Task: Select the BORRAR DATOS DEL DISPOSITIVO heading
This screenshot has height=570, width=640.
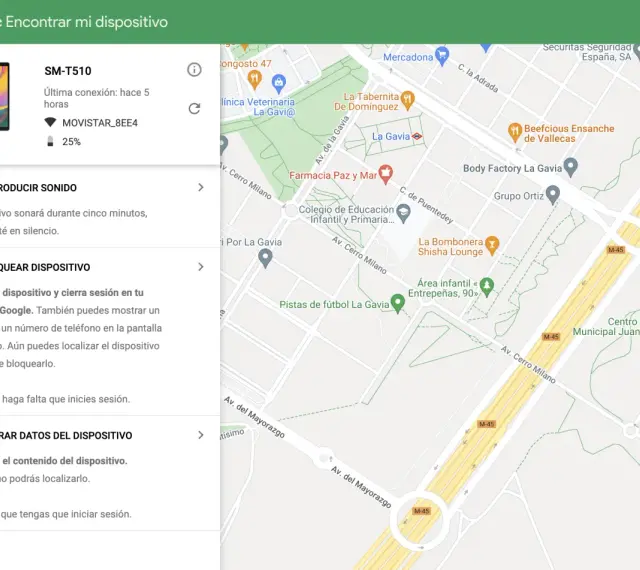Action: (66, 436)
